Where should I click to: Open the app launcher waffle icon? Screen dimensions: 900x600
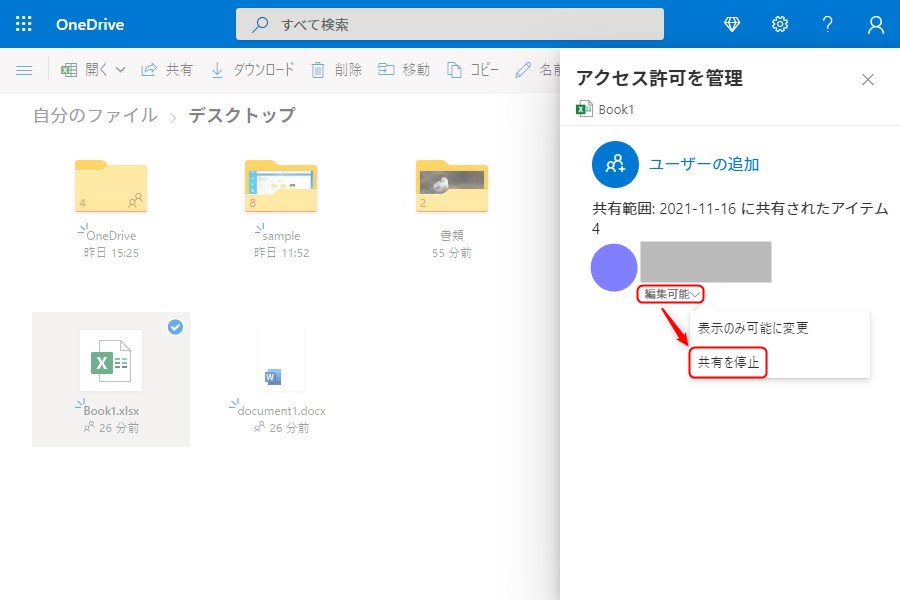24,24
